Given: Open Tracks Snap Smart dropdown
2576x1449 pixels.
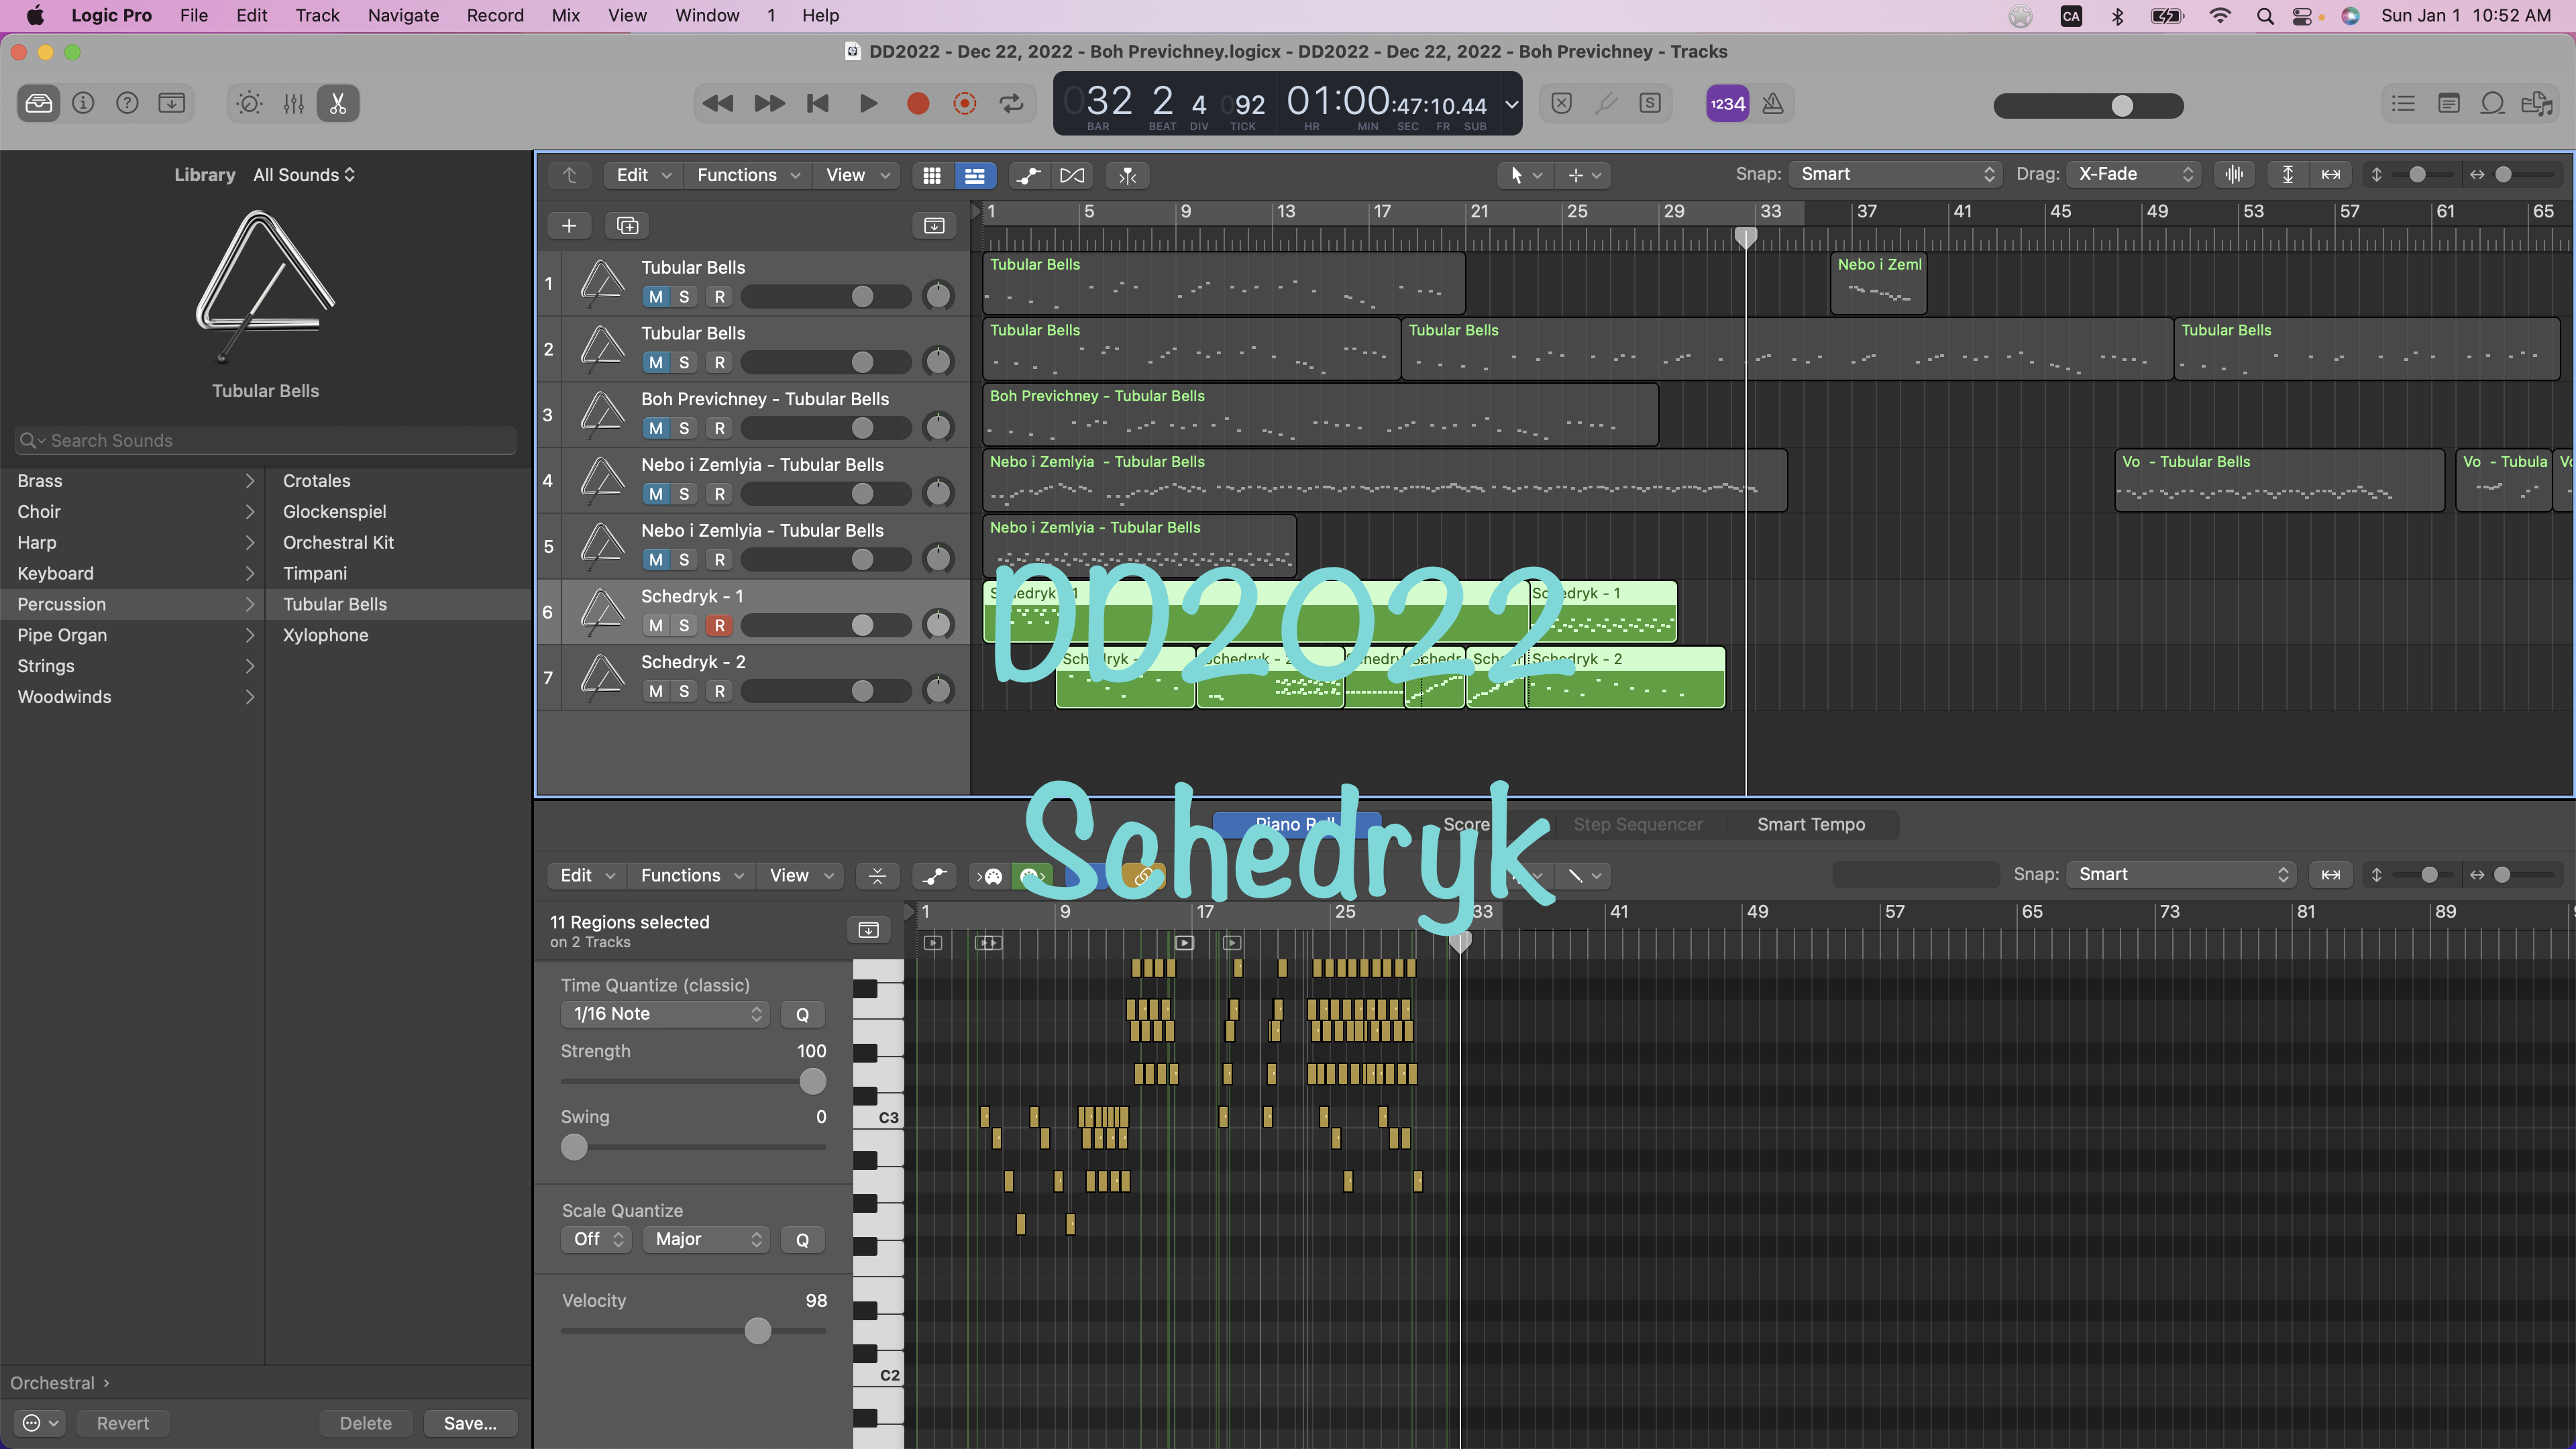Looking at the screenshot, I should pos(1895,174).
